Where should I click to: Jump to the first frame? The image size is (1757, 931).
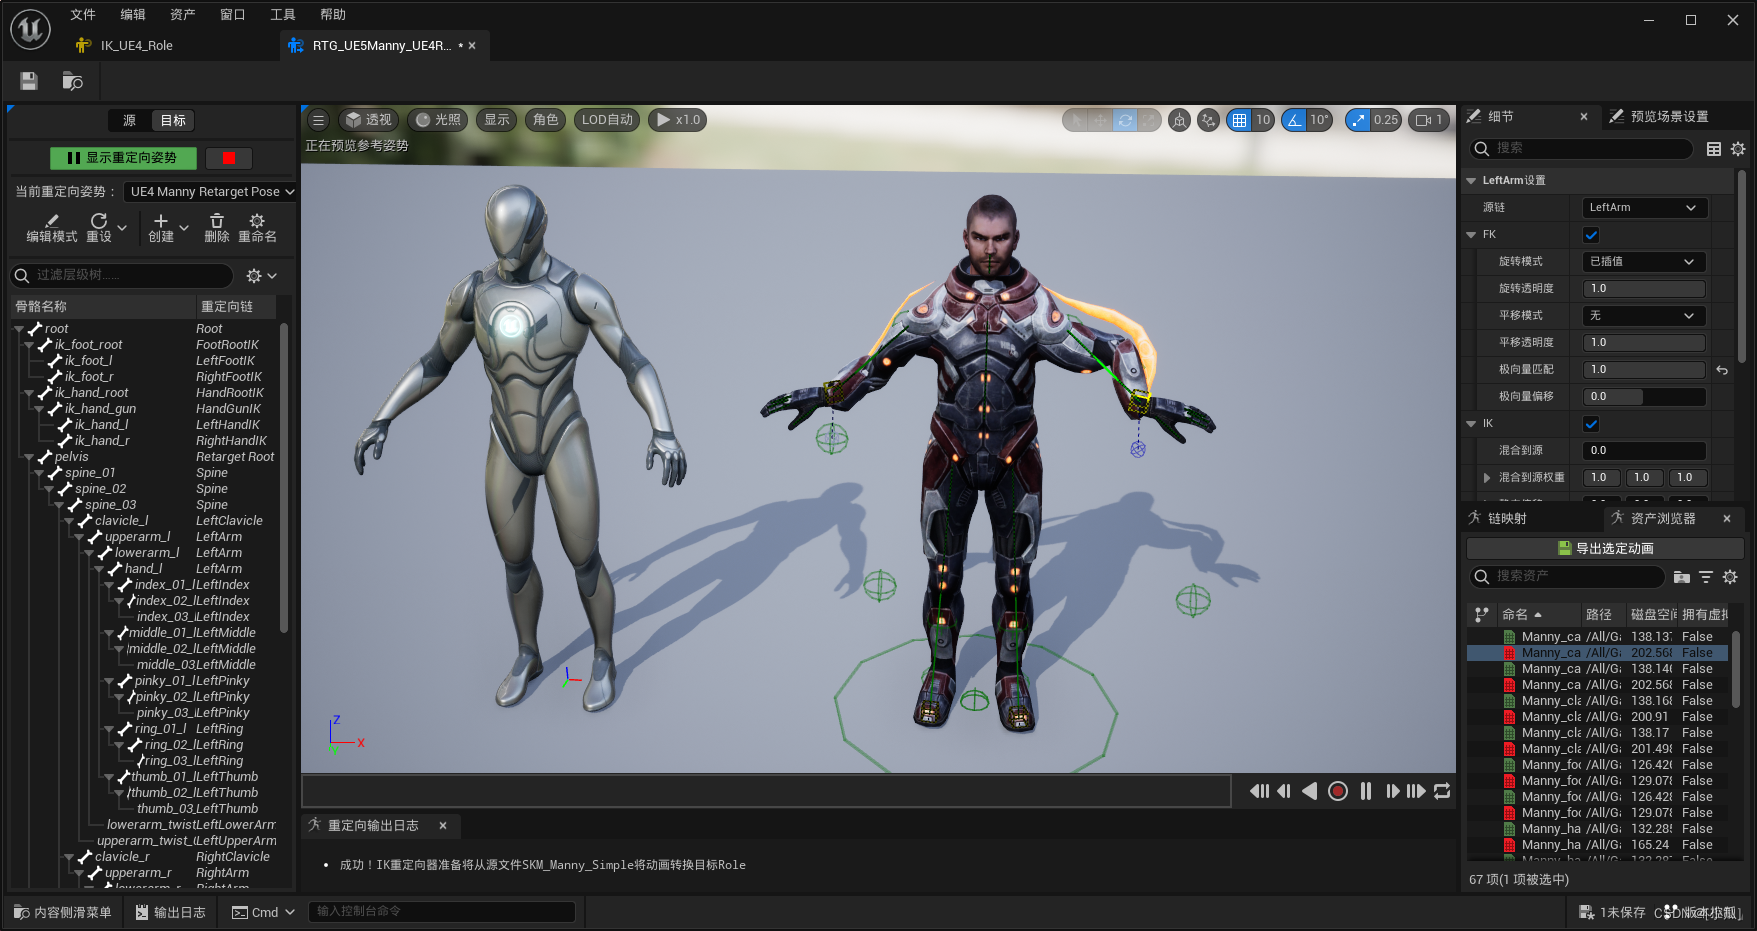(x=1259, y=791)
